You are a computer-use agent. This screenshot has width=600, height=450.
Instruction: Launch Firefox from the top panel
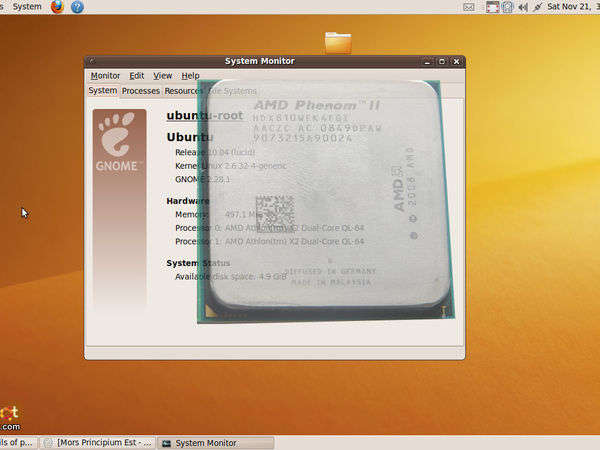tap(57, 7)
